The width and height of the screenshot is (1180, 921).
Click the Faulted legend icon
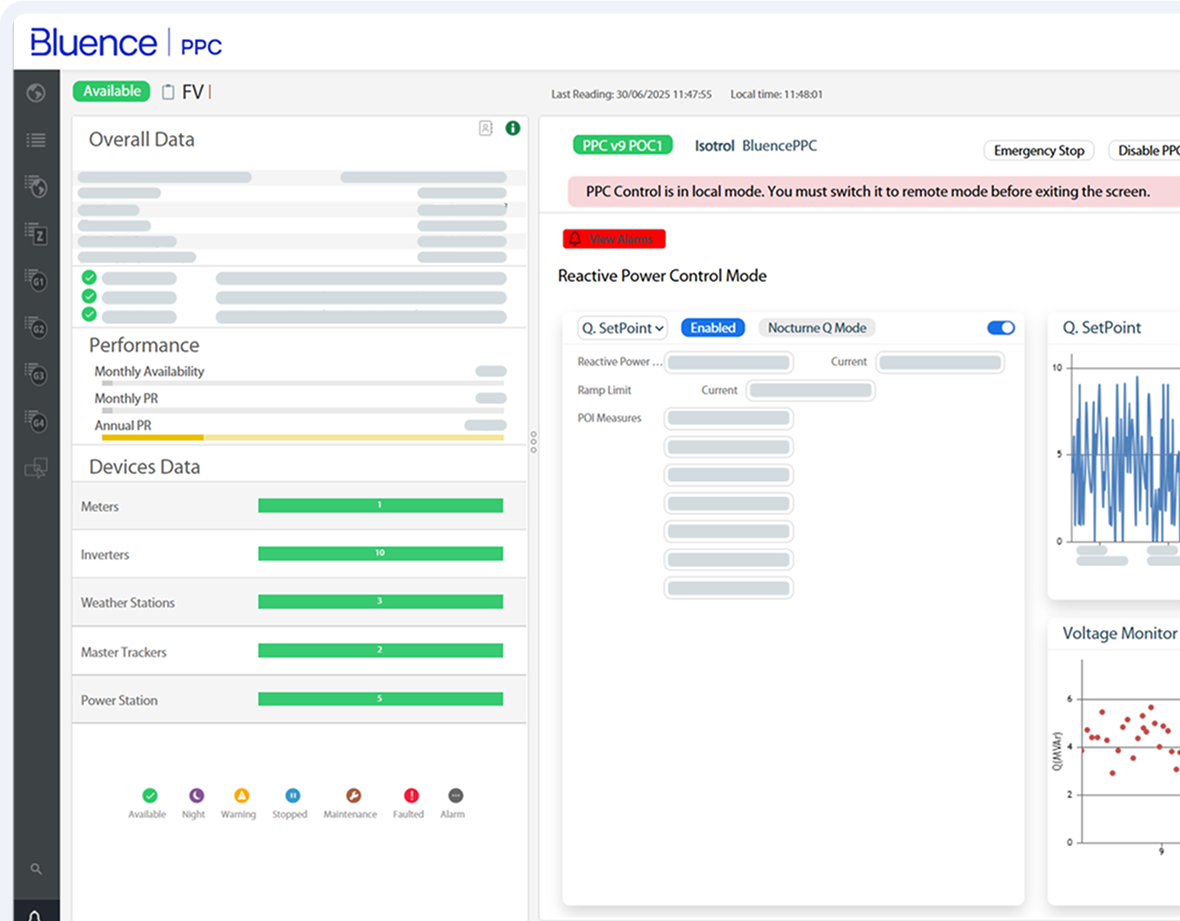point(411,795)
